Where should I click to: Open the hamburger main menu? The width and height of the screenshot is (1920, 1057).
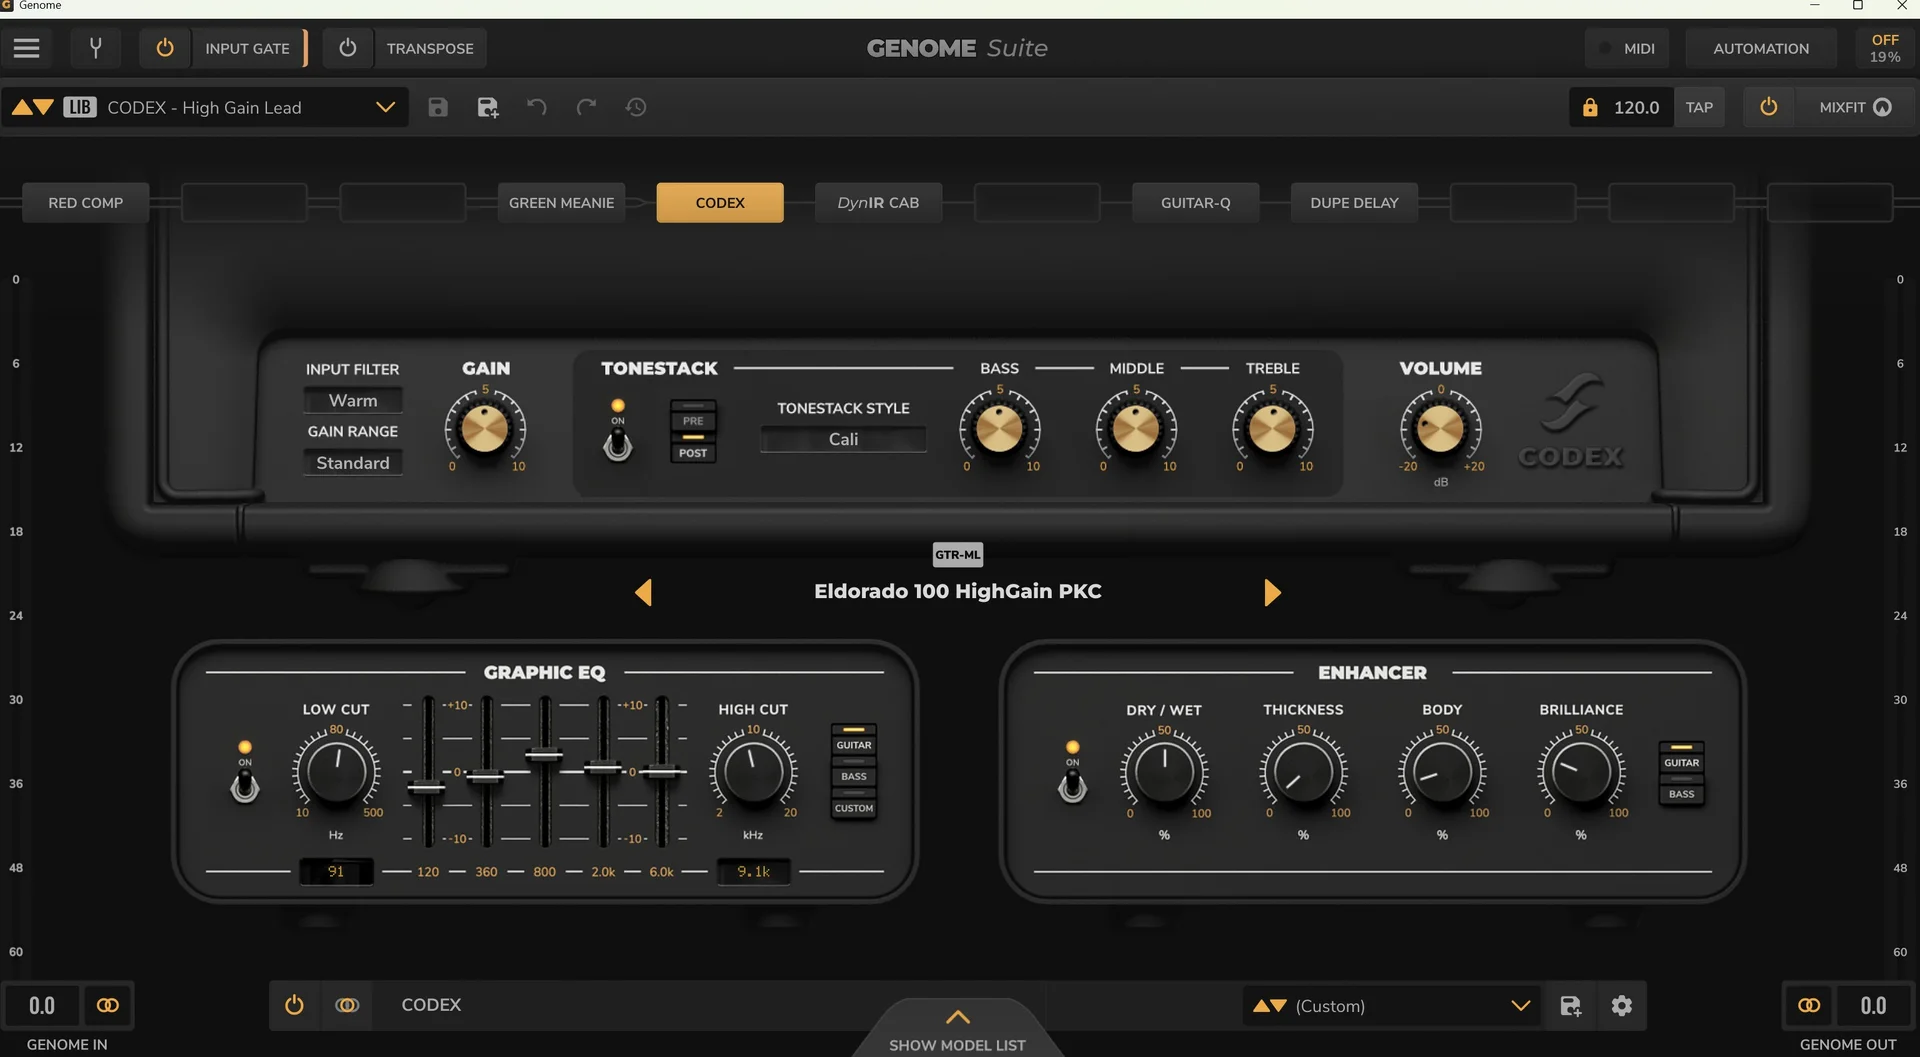[x=27, y=48]
